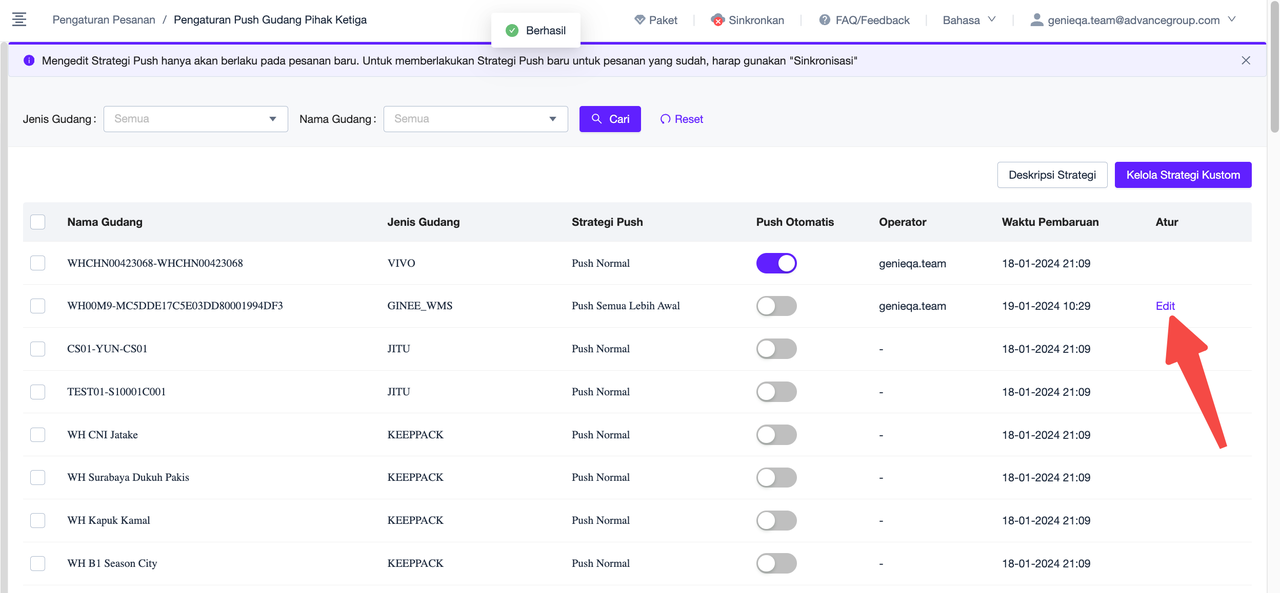Go to Pengaturan Pesanan breadcrumb
Image resolution: width=1280 pixels, height=593 pixels.
tap(104, 20)
